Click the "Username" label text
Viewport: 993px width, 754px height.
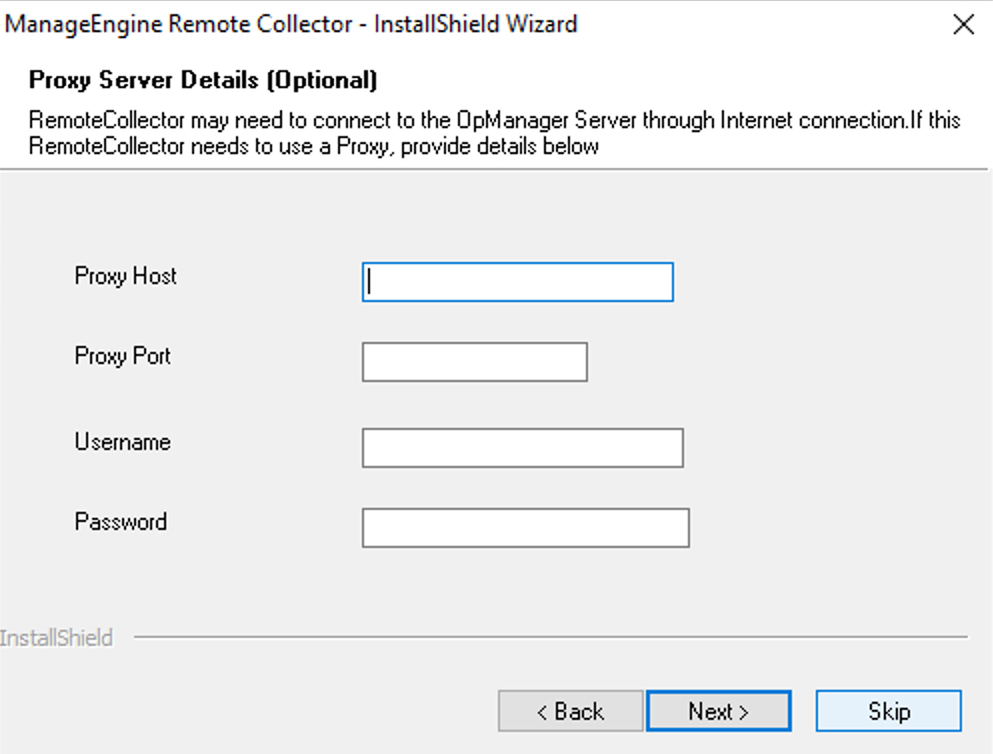point(122,442)
